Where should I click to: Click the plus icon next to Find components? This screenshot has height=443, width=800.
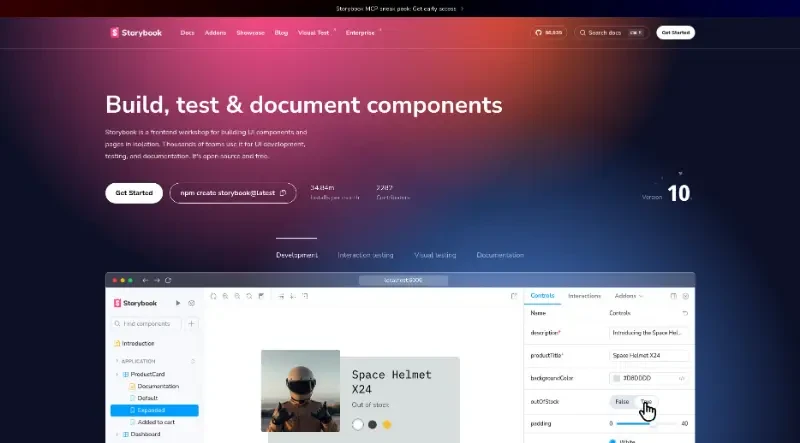tap(192, 323)
